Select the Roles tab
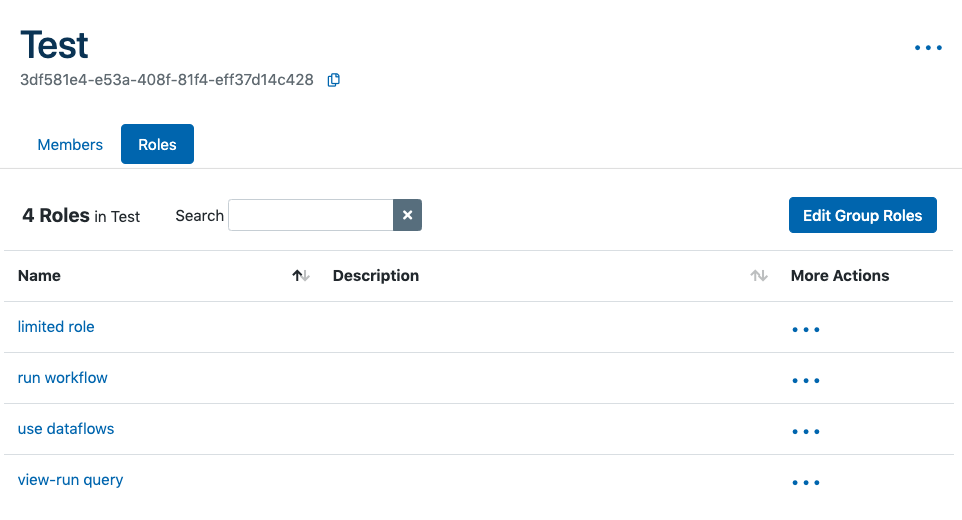 [x=157, y=145]
